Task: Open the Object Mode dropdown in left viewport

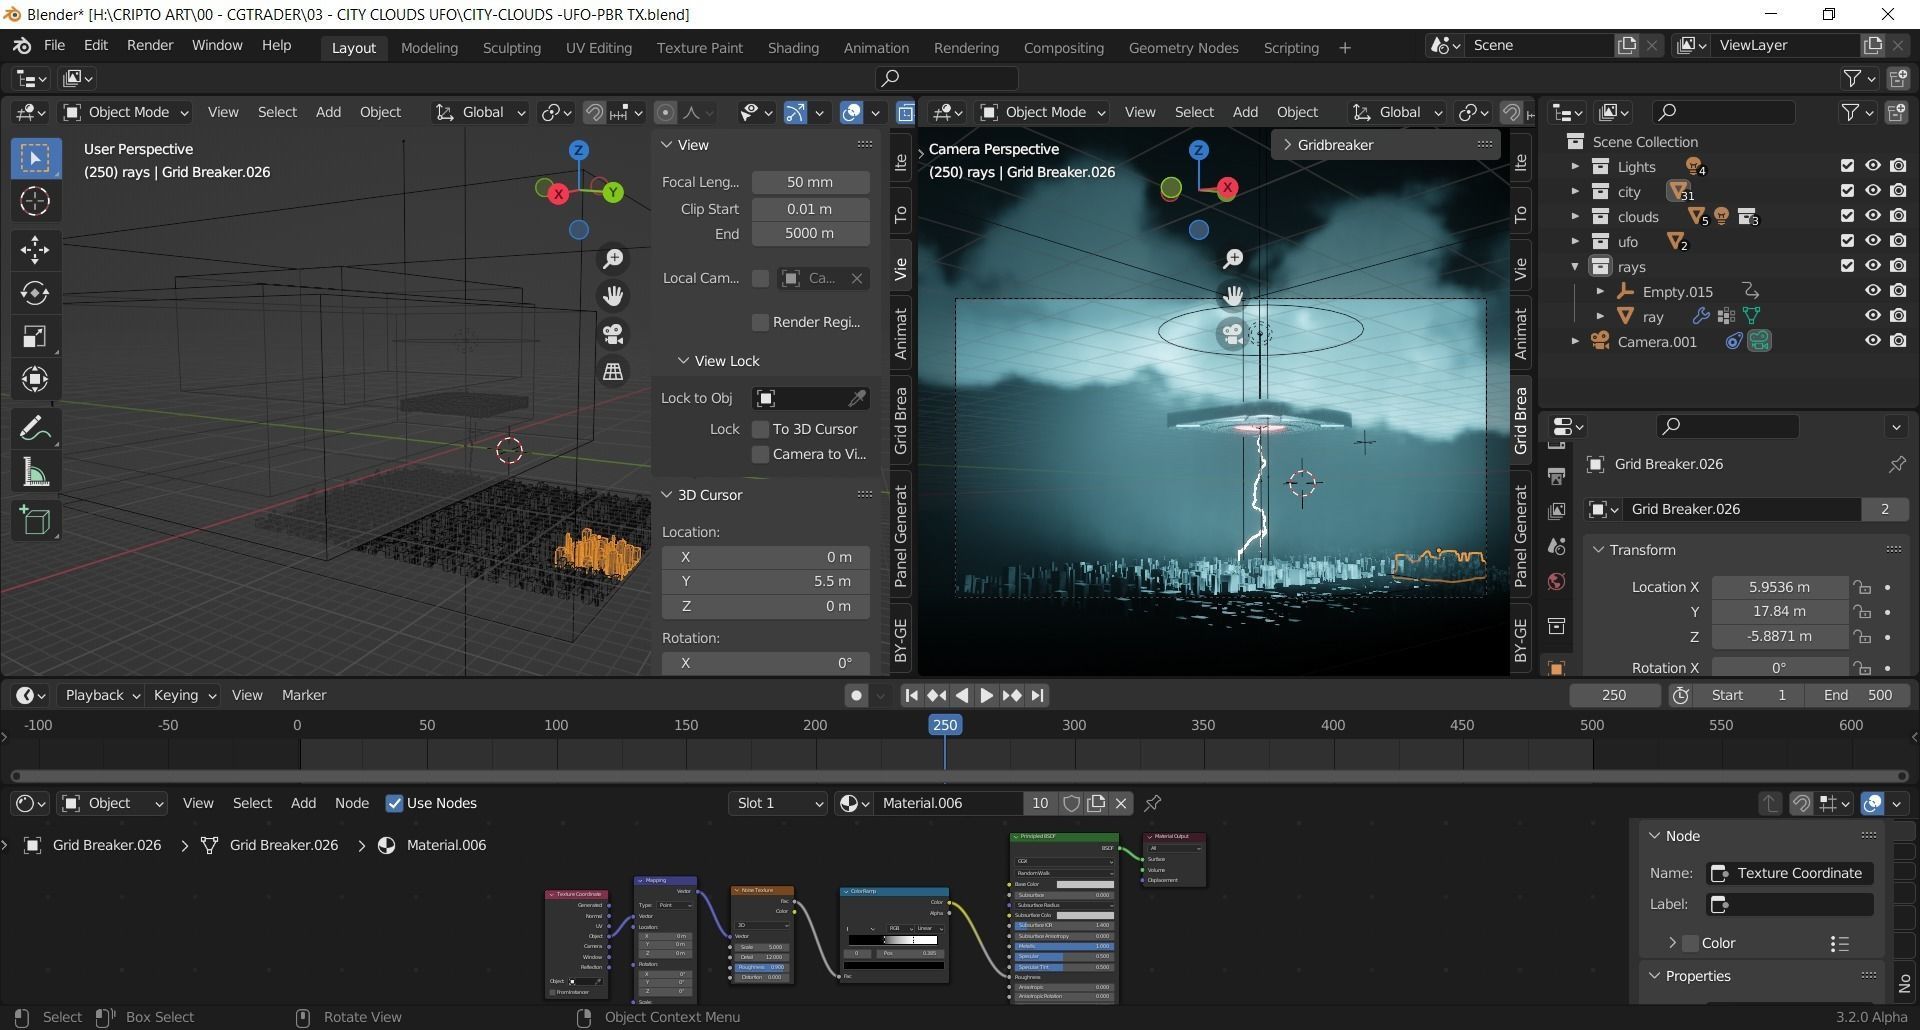Action: click(127, 112)
